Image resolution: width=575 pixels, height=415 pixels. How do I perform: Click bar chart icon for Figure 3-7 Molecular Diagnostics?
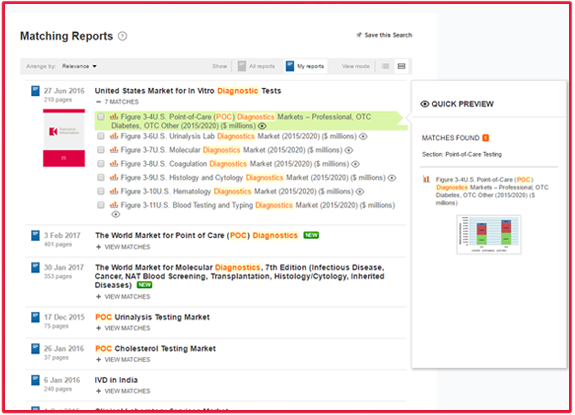114,150
